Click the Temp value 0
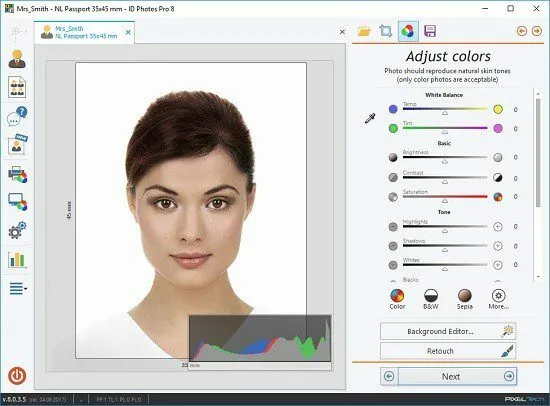This screenshot has height=406, width=550. pyautogui.click(x=515, y=109)
